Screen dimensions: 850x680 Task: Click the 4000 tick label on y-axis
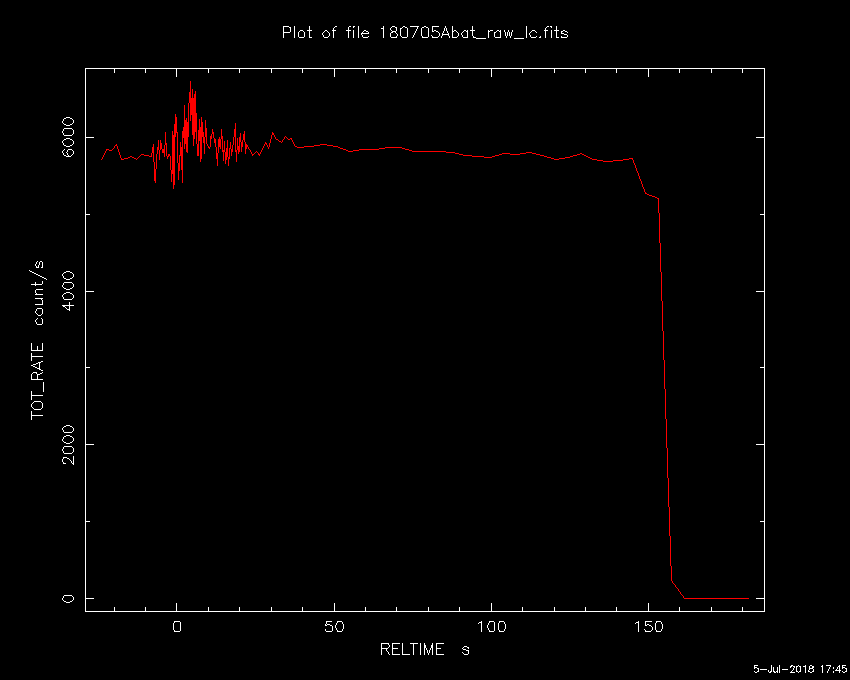[68, 291]
